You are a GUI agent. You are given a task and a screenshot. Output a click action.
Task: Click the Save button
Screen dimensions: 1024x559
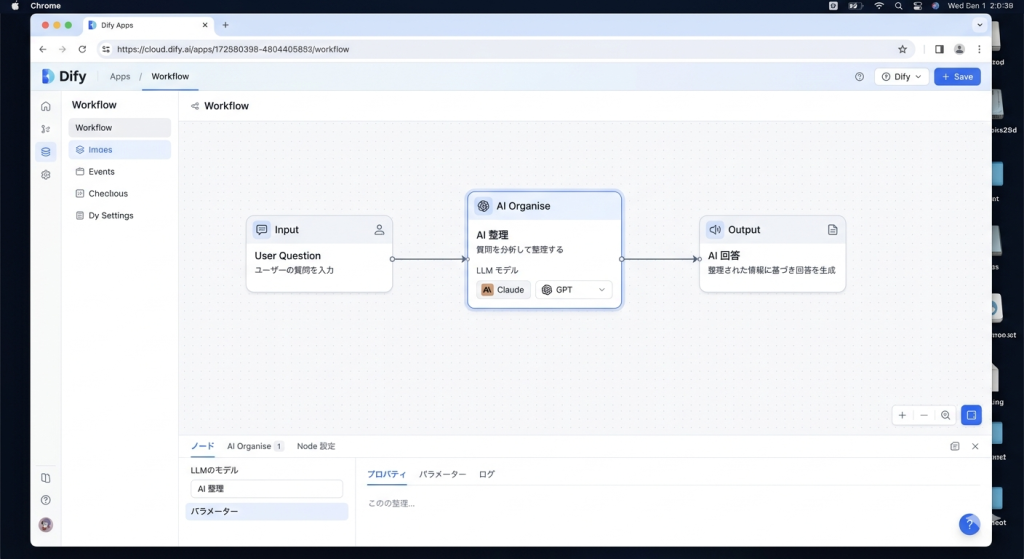coord(956,76)
